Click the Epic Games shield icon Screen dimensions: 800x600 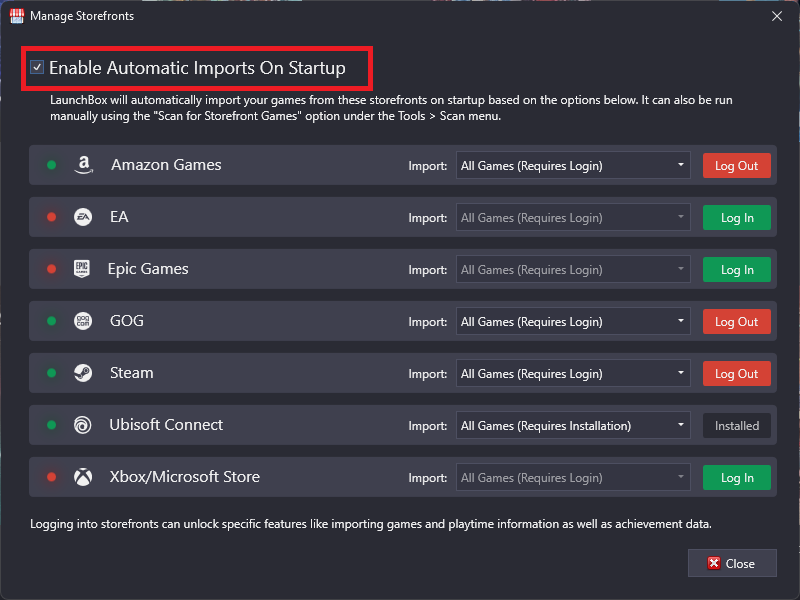[82, 269]
